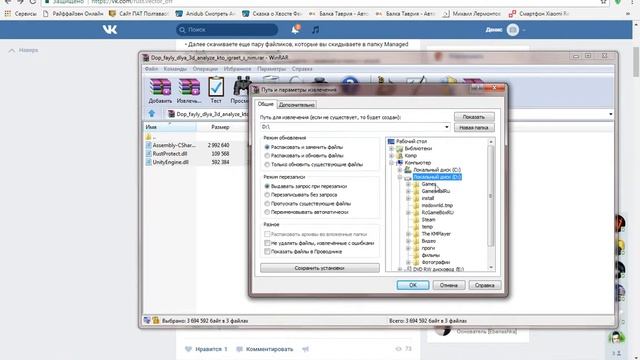
Task: Click the Библиотеки libraries icon in folder tree
Action: (x=400, y=149)
